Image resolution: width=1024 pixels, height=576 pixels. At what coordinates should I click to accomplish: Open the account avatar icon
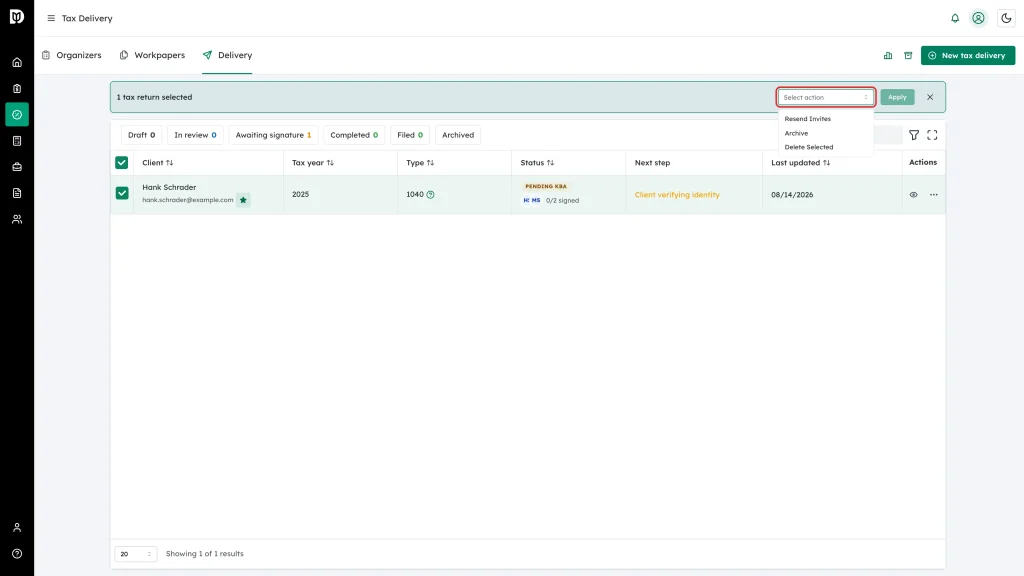click(x=978, y=18)
